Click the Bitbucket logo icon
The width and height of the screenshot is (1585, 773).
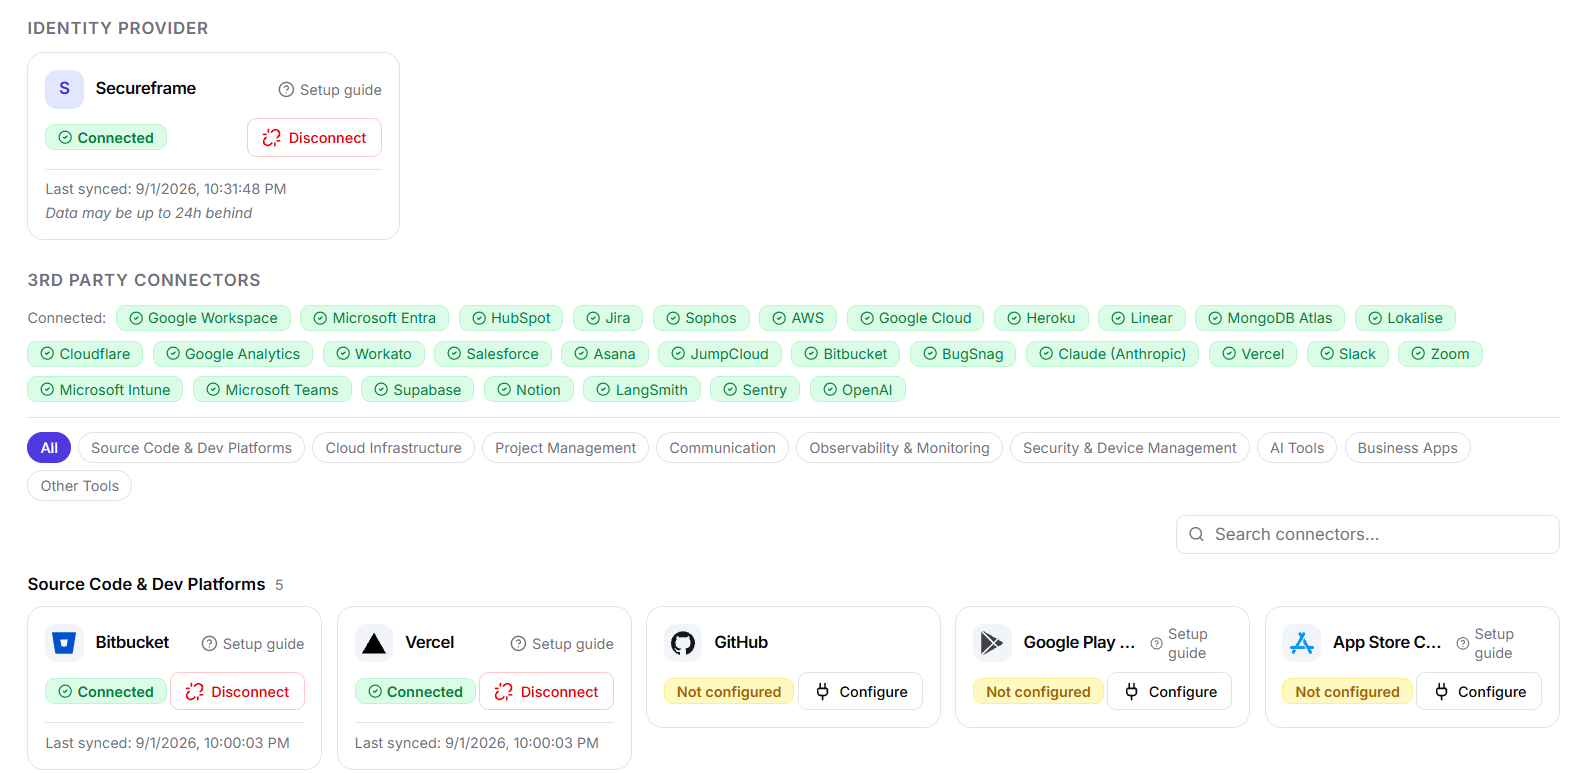[x=64, y=643]
